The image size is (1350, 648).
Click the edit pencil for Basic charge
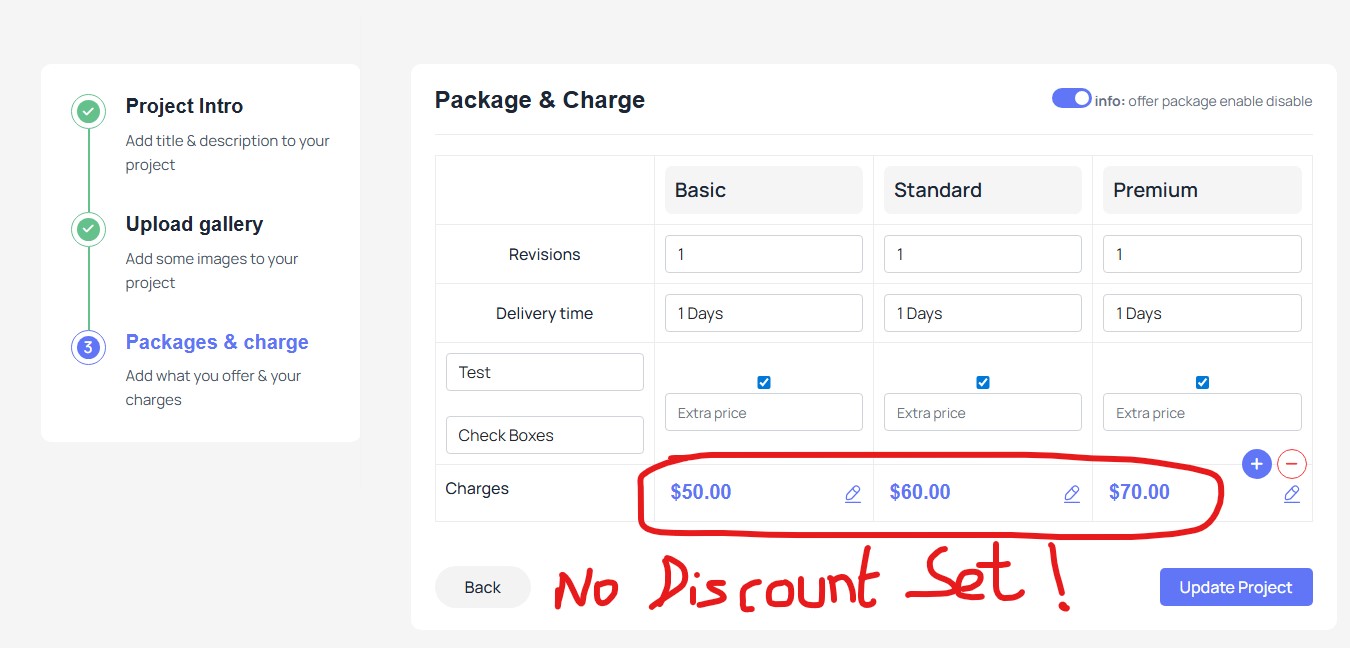[853, 493]
